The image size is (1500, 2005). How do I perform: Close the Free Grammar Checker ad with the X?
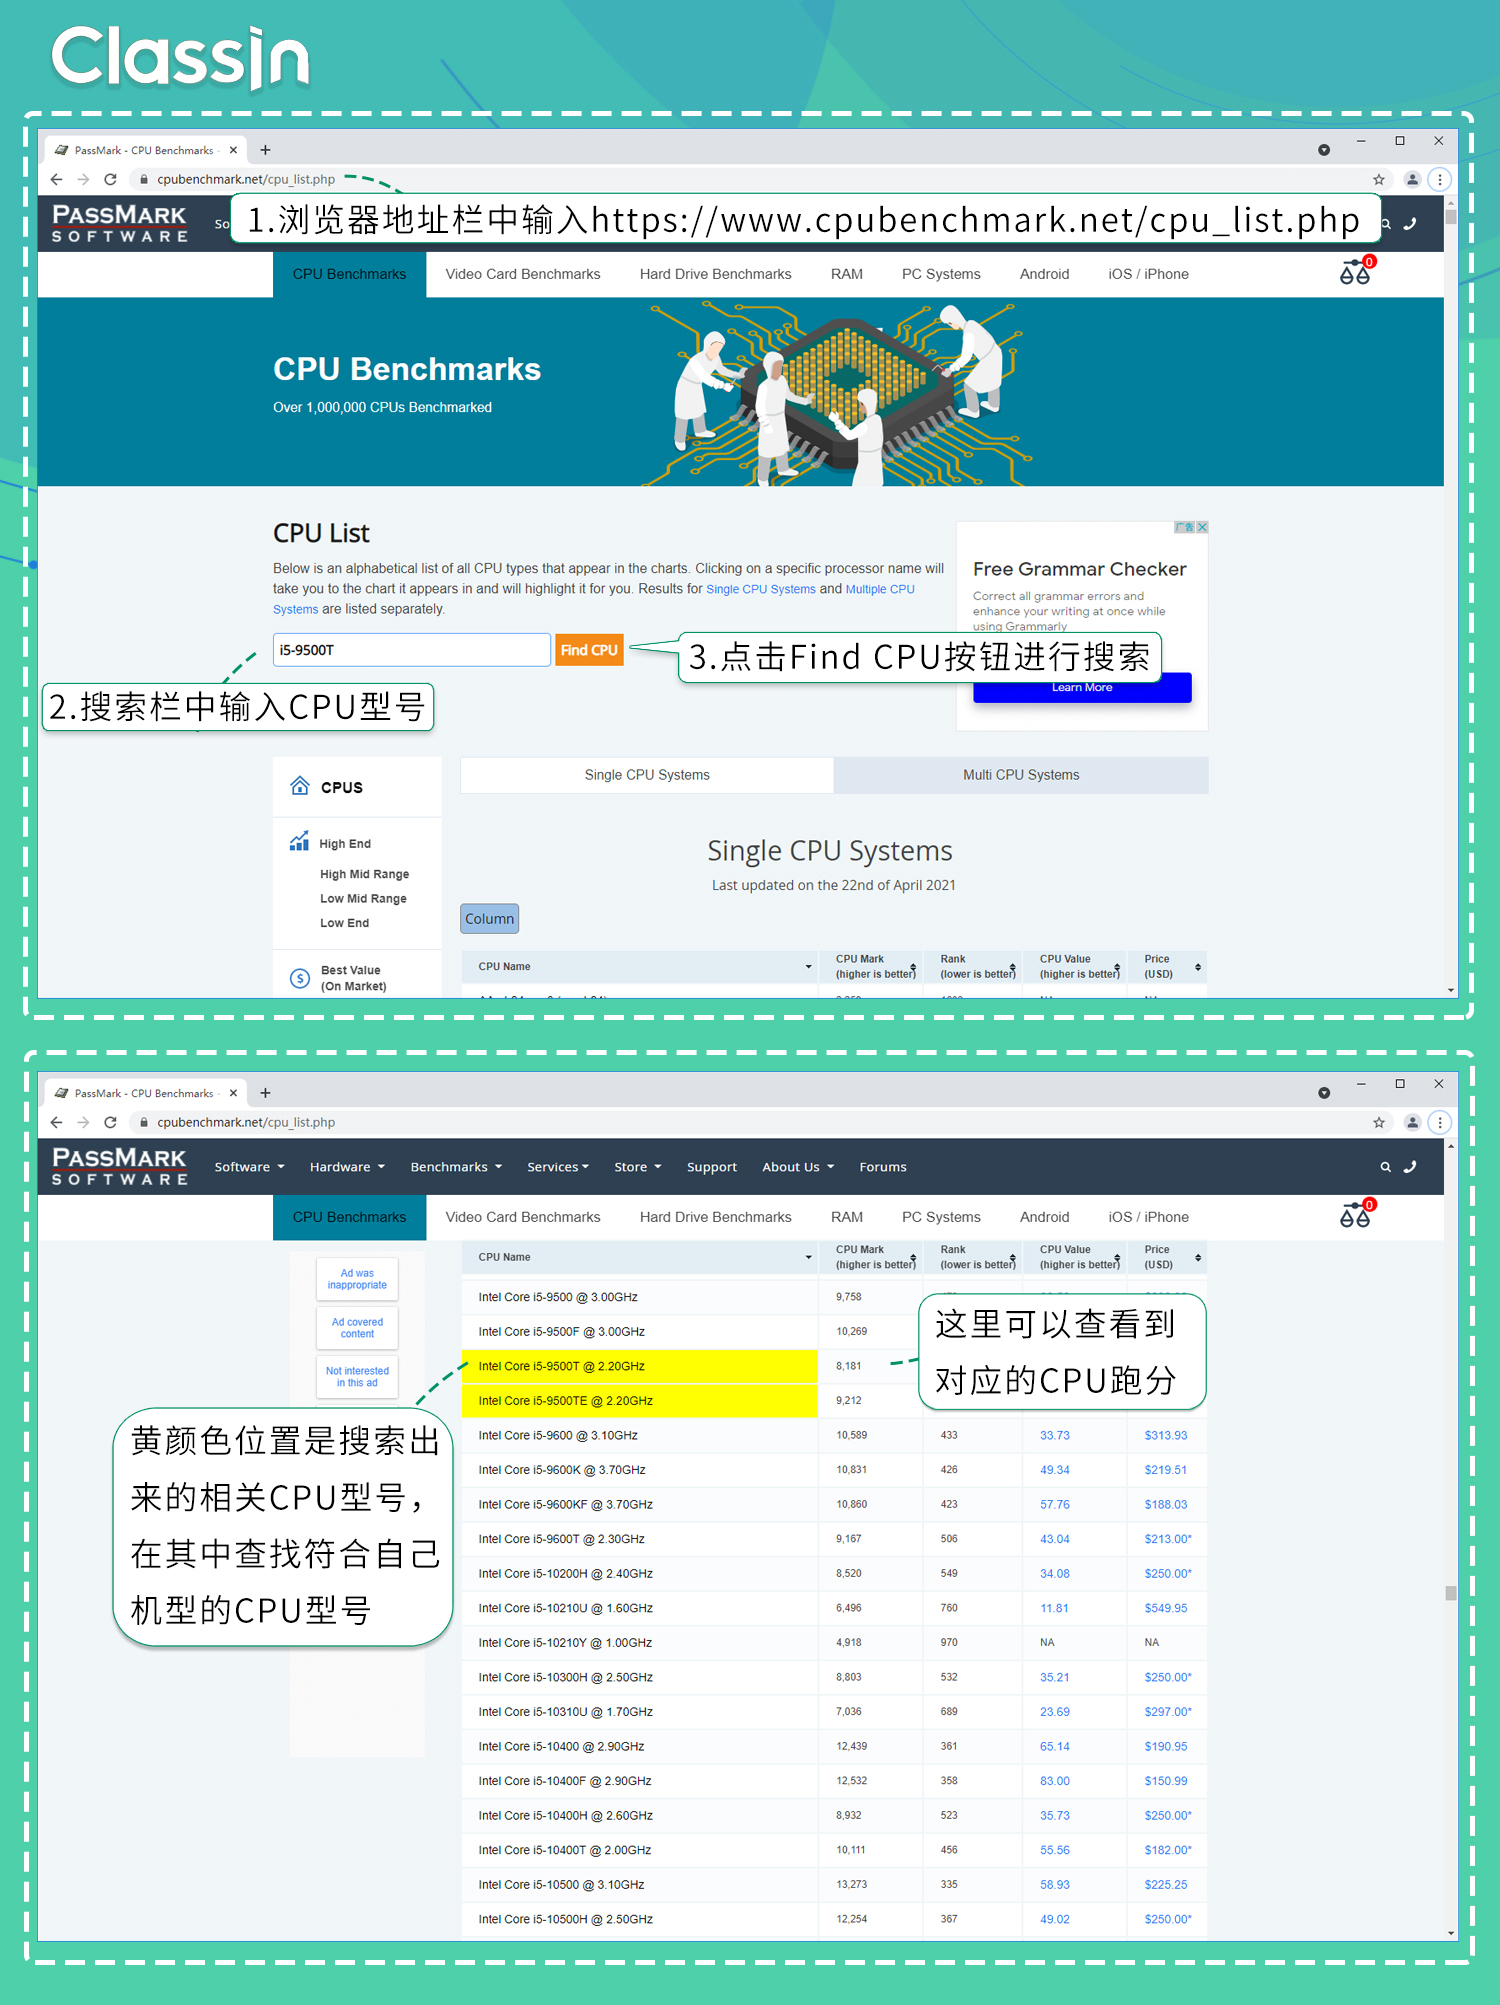[1202, 527]
